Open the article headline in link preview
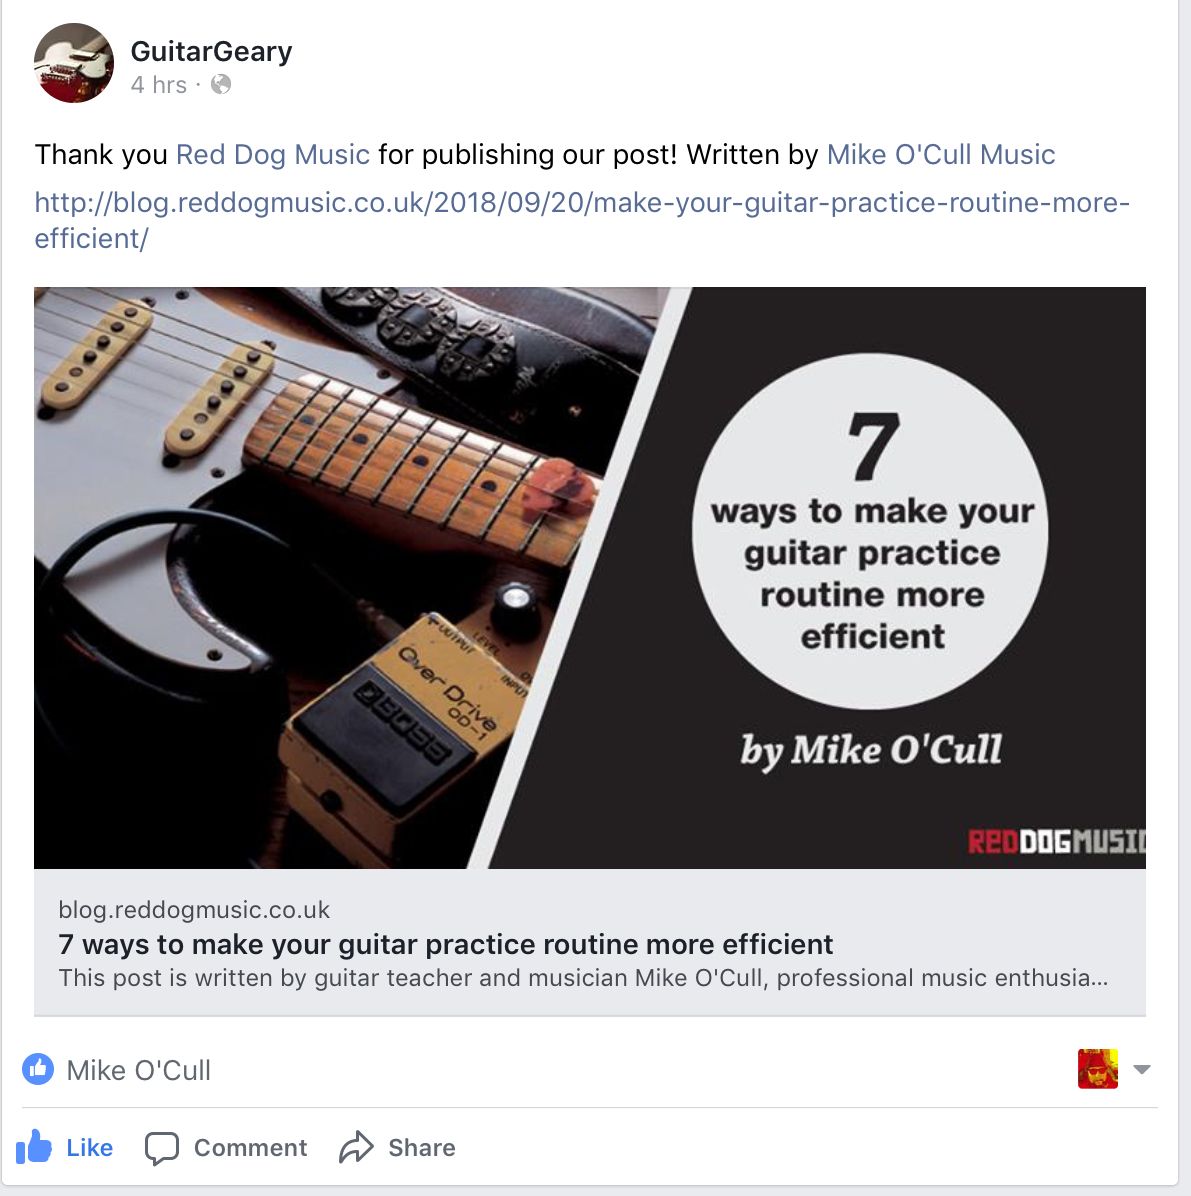 coord(446,944)
